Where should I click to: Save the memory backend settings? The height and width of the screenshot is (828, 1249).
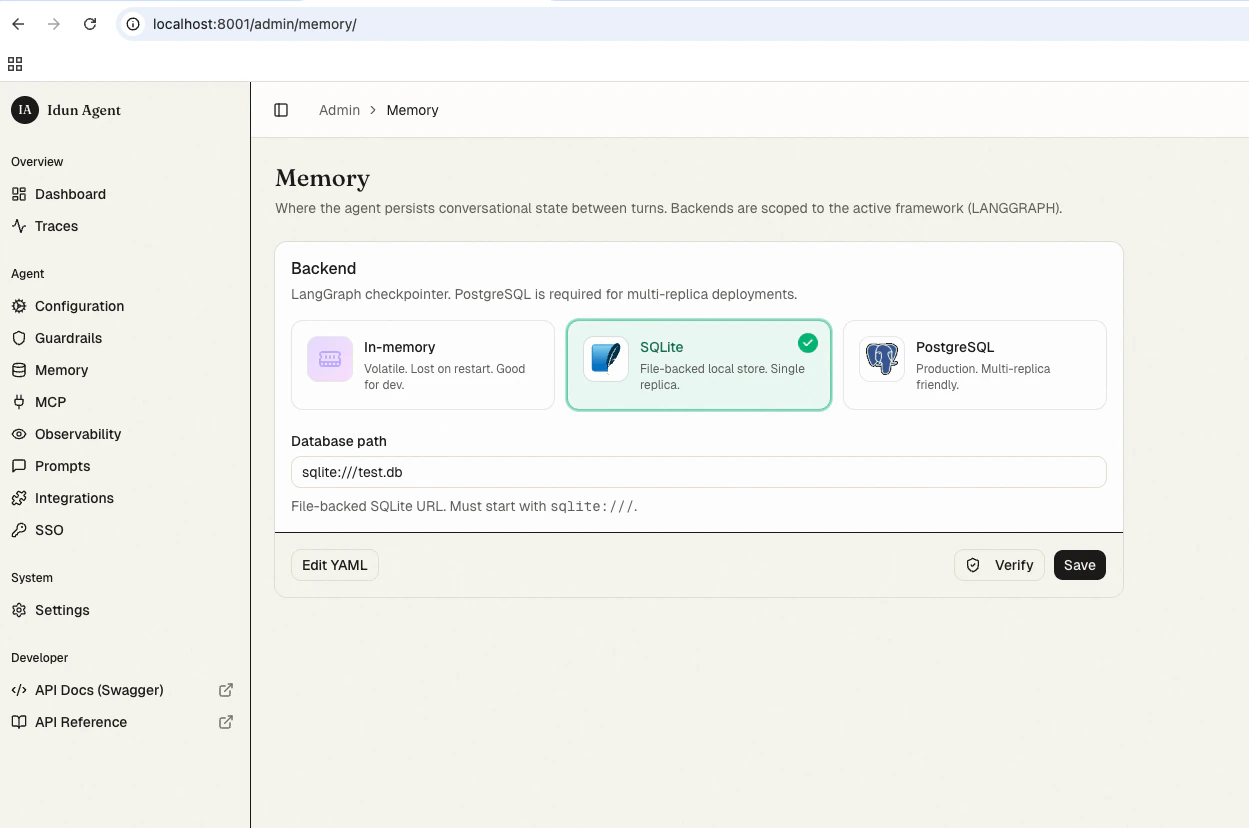(1080, 565)
